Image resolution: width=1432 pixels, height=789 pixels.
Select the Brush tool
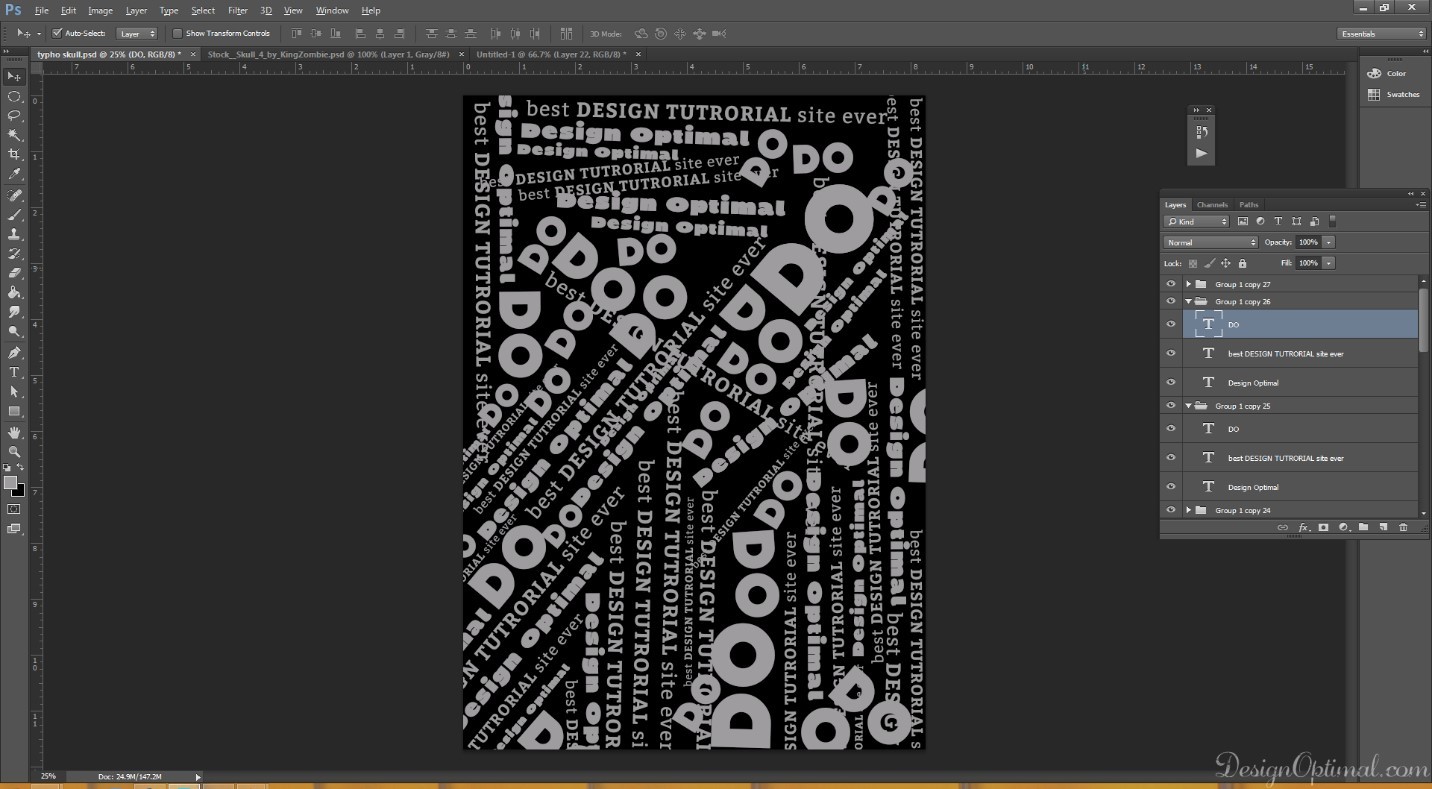[x=14, y=214]
